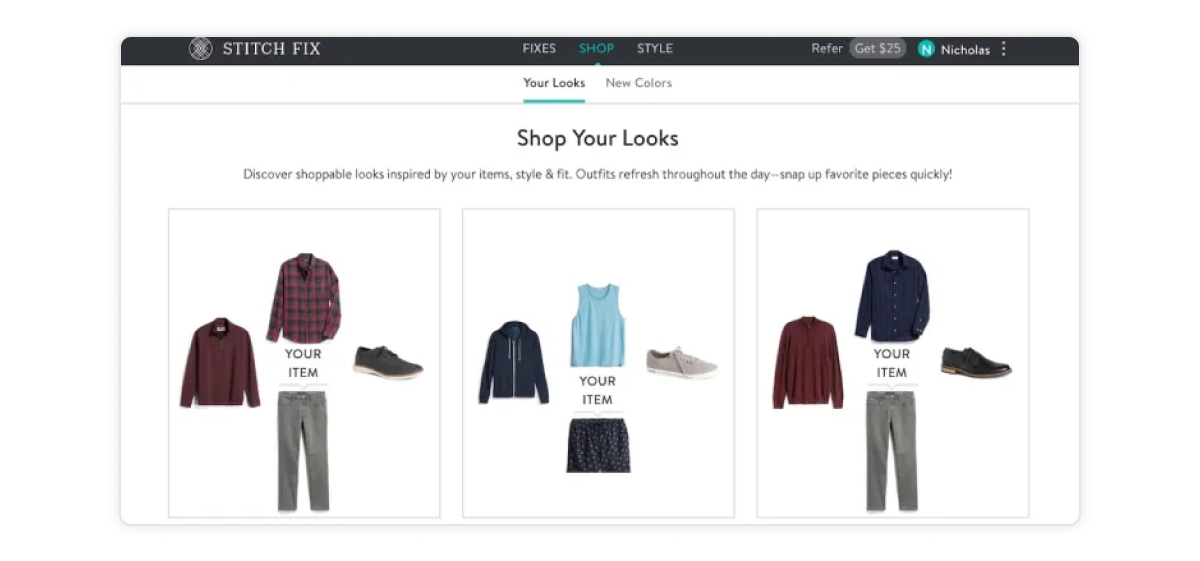
Task: Open the Fixes menu item
Action: [539, 48]
